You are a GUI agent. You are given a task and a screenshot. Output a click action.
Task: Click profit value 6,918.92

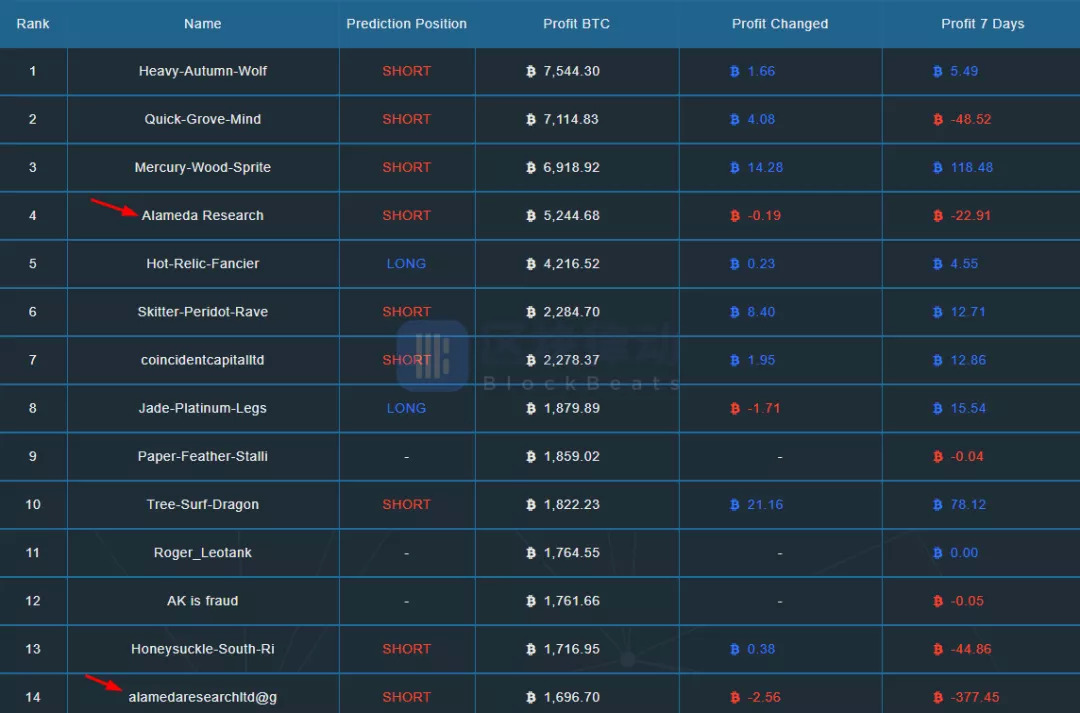(x=571, y=167)
